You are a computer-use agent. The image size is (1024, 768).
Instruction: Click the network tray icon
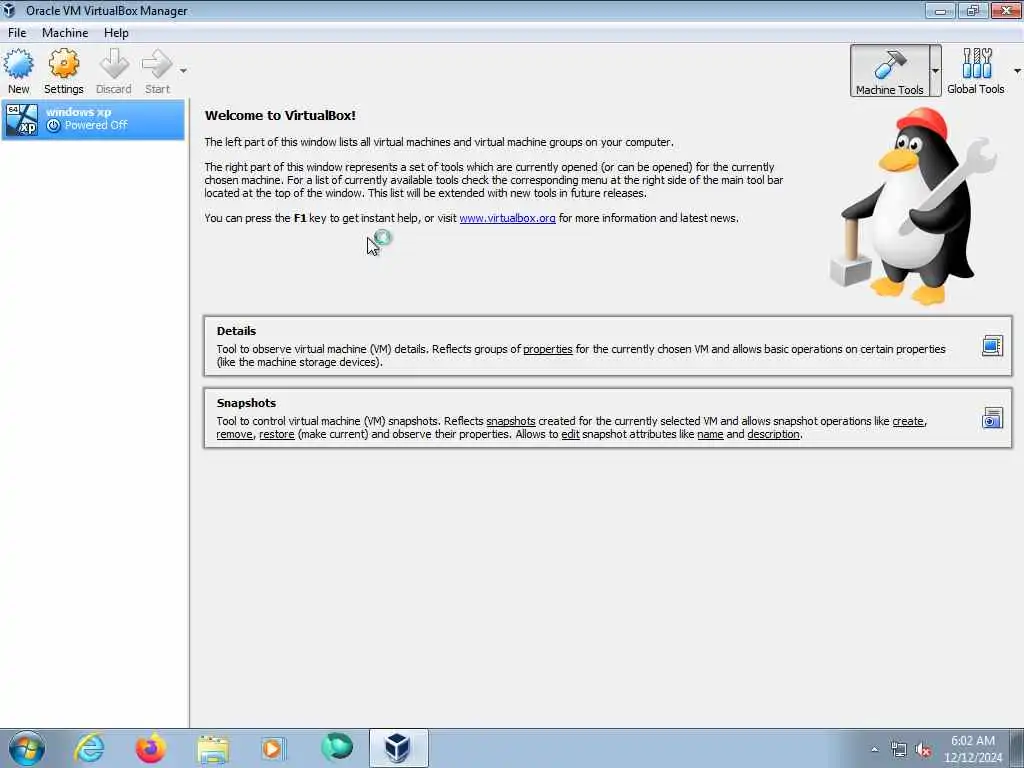tap(899, 750)
